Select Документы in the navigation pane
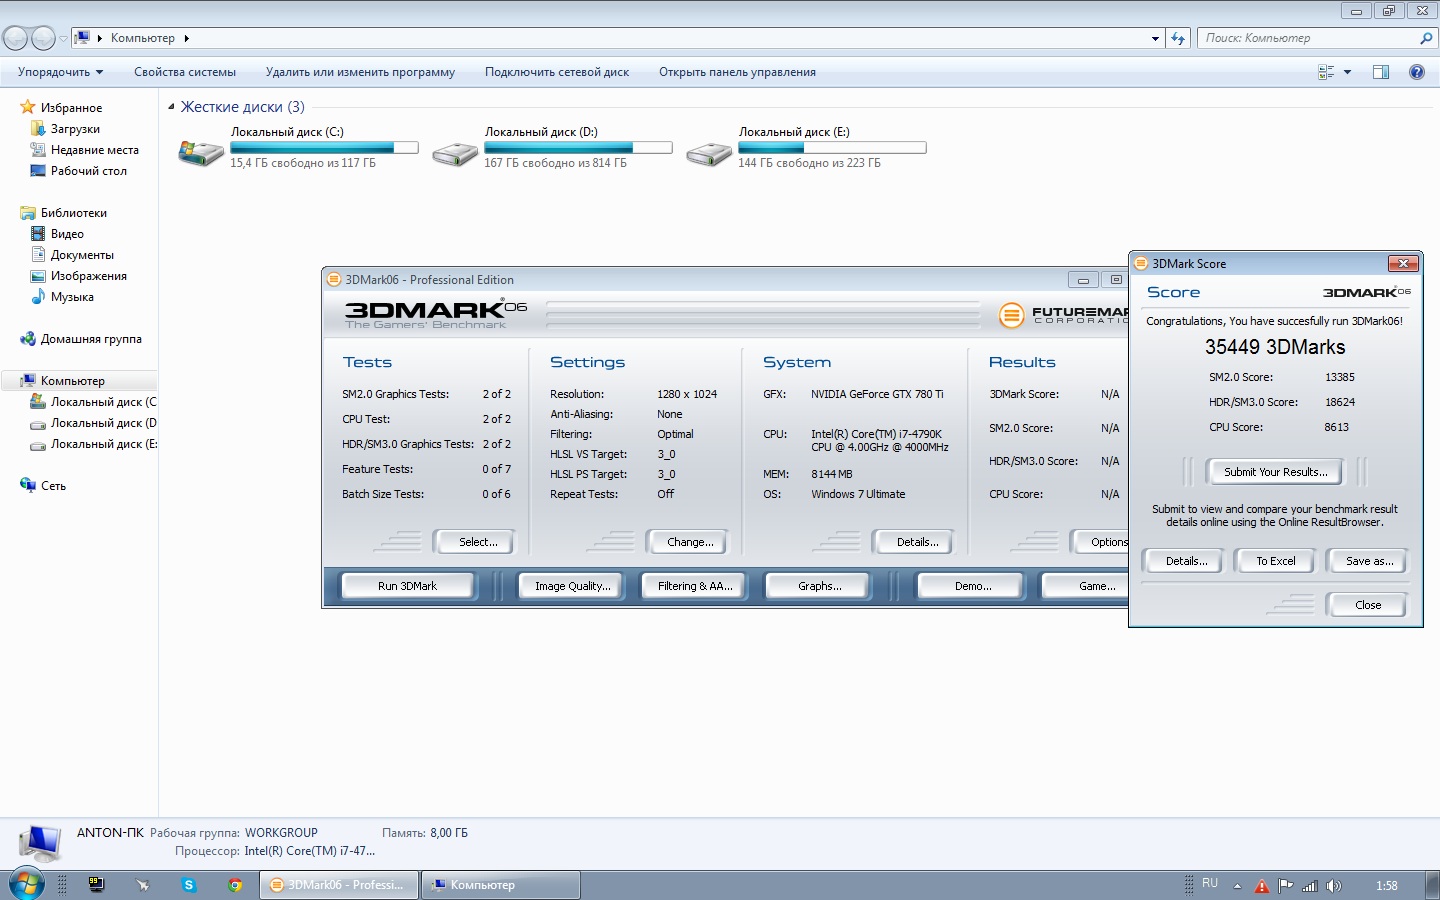 [82, 255]
